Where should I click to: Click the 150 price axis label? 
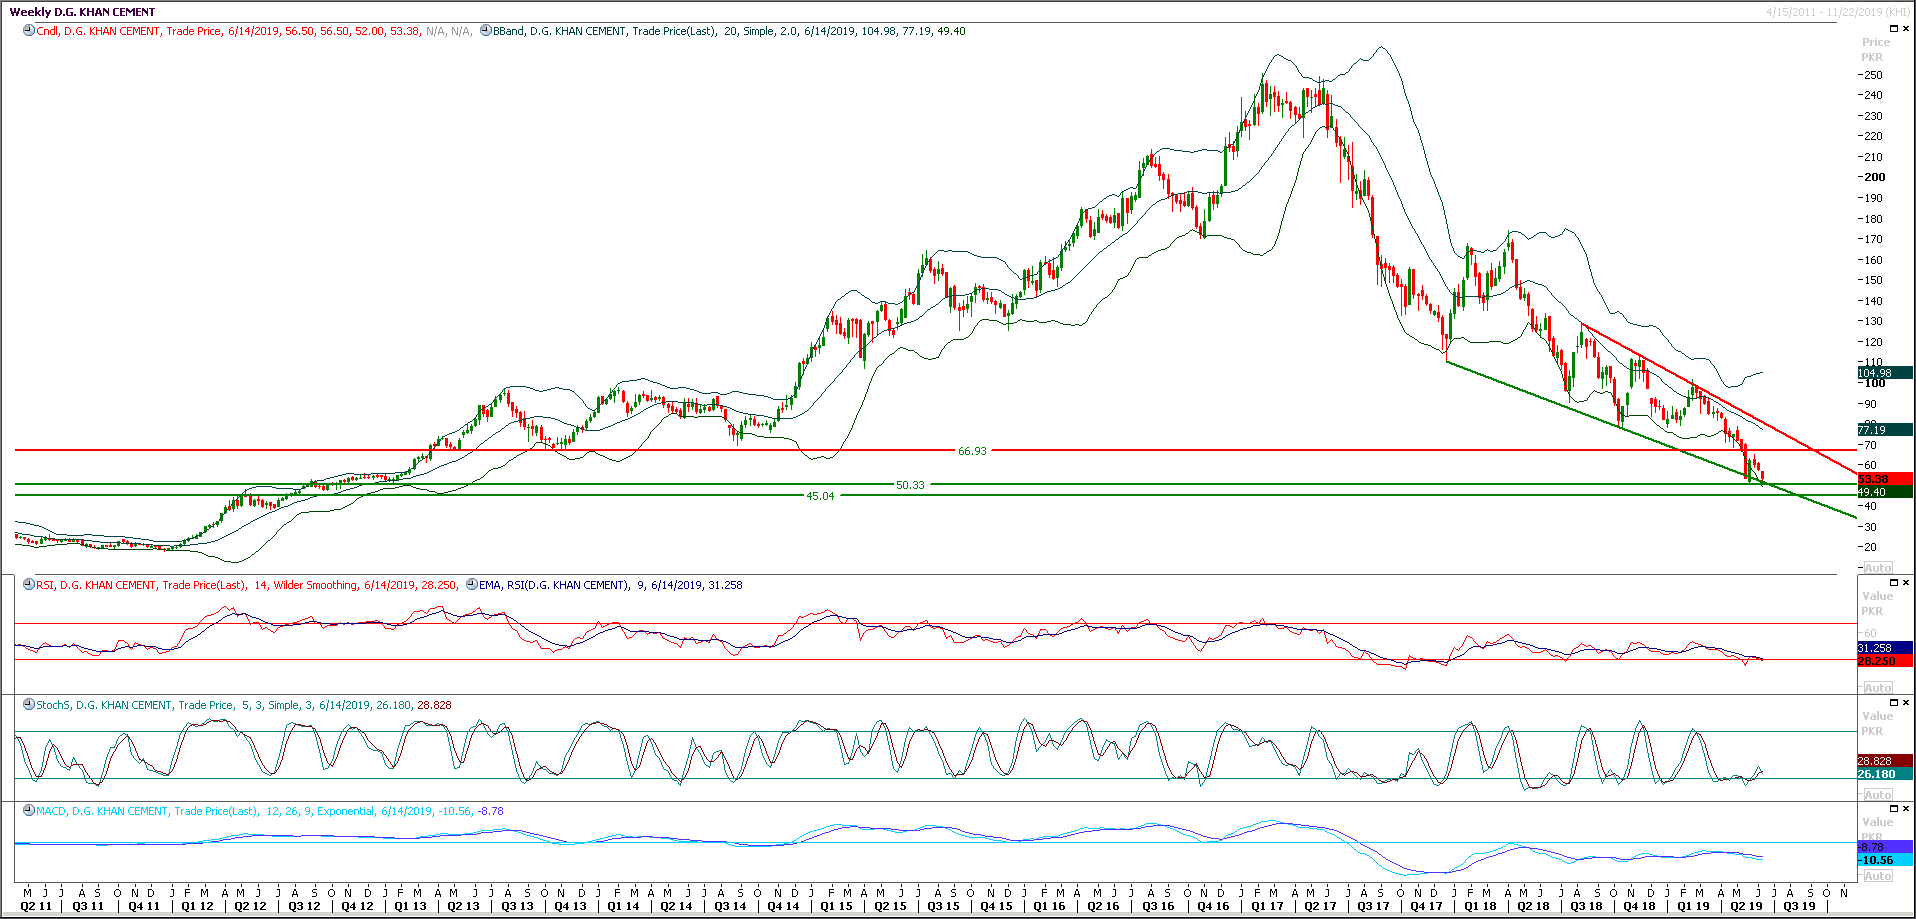point(1872,280)
